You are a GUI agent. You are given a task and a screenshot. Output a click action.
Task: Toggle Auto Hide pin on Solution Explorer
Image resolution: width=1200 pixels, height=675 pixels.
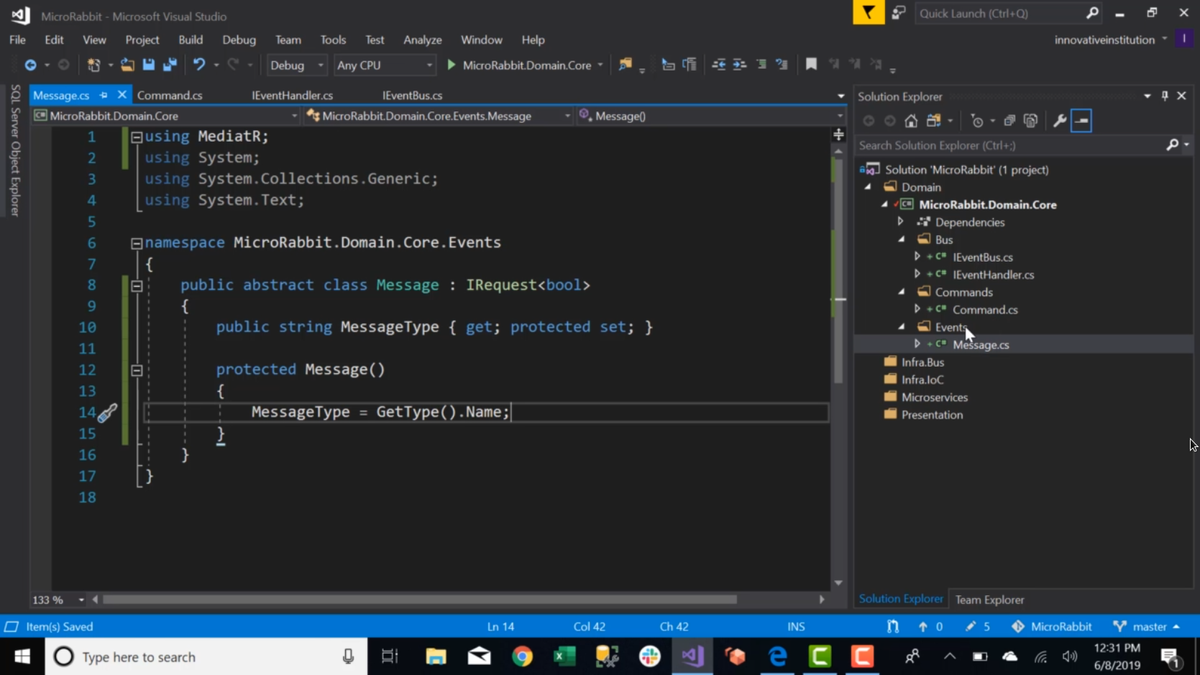(1165, 96)
